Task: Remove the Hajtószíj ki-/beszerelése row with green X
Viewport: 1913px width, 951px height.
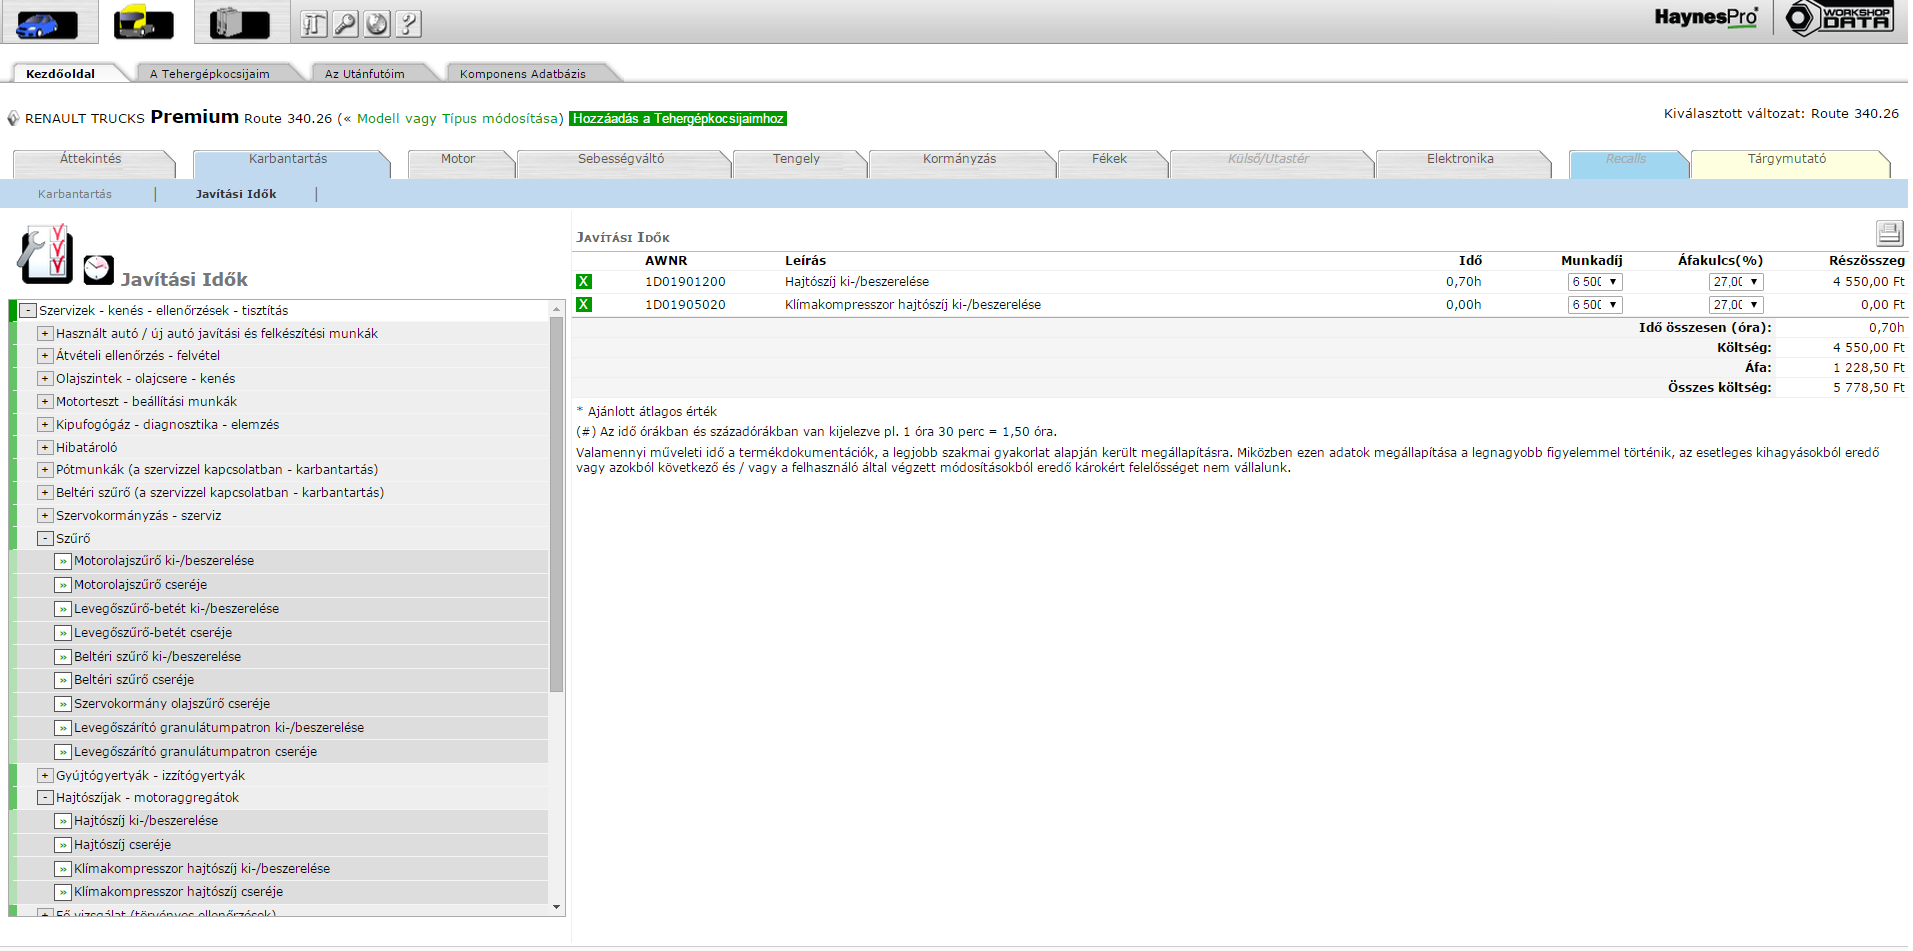Action: coord(584,282)
